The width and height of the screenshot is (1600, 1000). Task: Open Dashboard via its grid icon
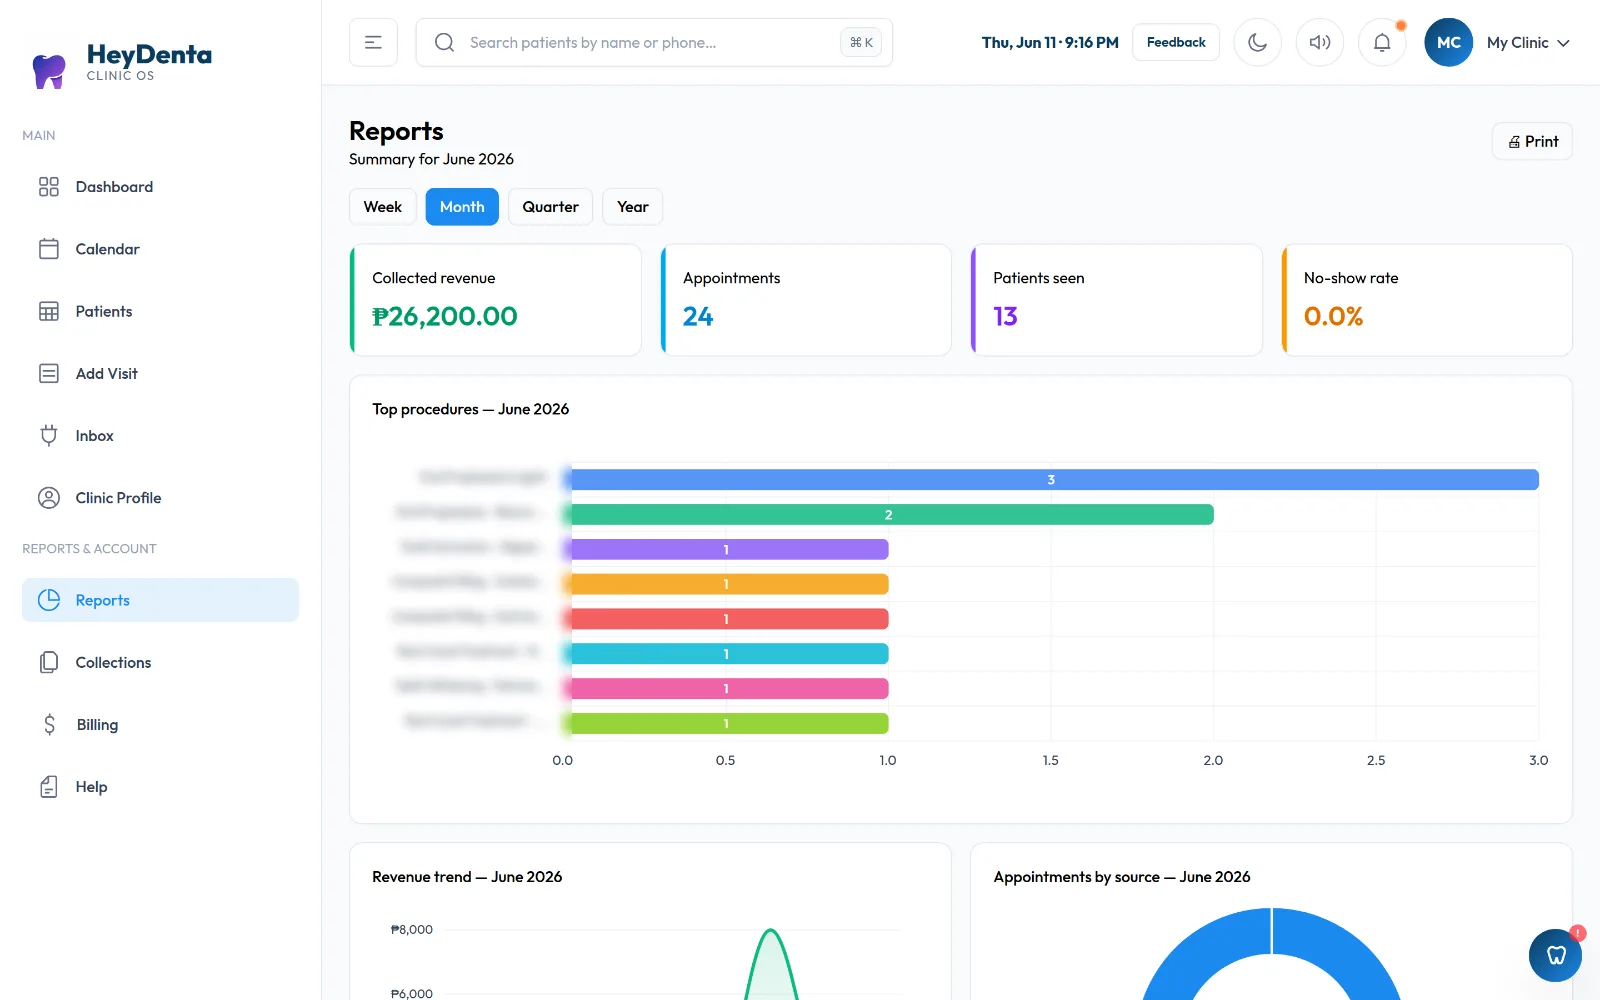tap(49, 187)
